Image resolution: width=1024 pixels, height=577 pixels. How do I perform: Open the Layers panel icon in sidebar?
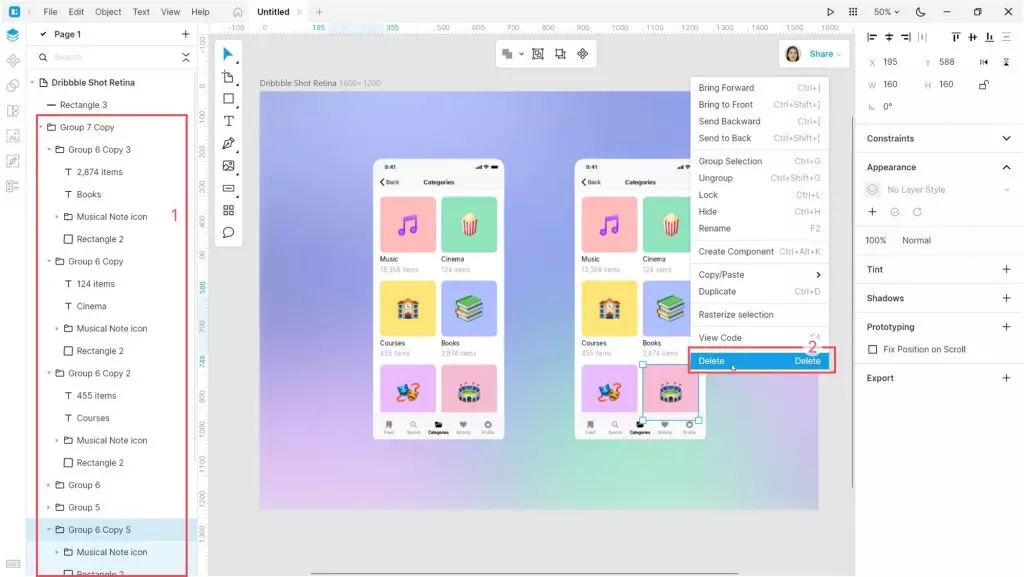12,35
